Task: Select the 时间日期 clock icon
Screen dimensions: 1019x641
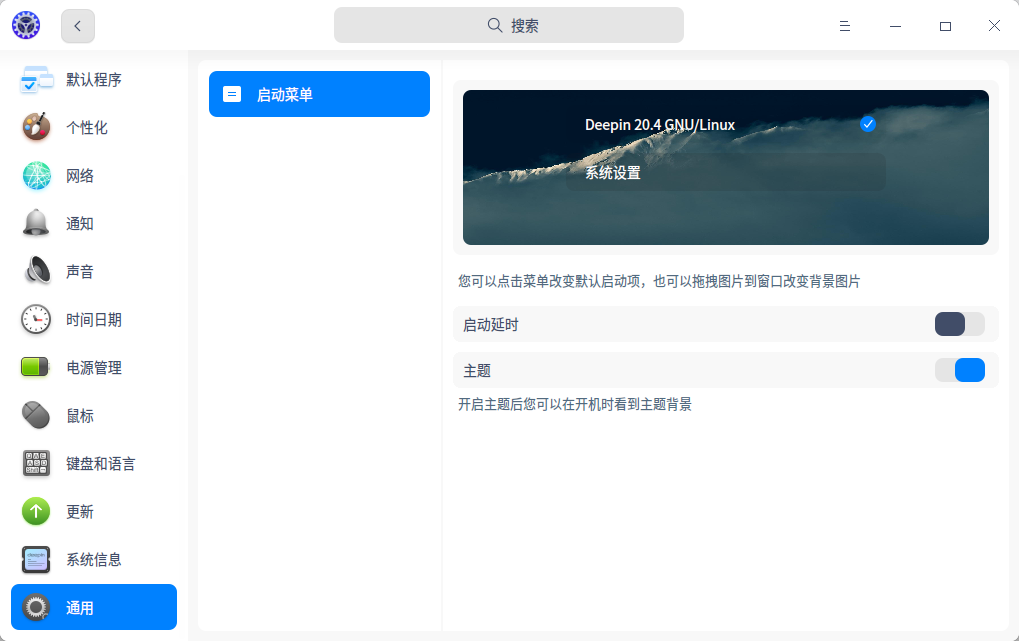Action: click(x=34, y=319)
